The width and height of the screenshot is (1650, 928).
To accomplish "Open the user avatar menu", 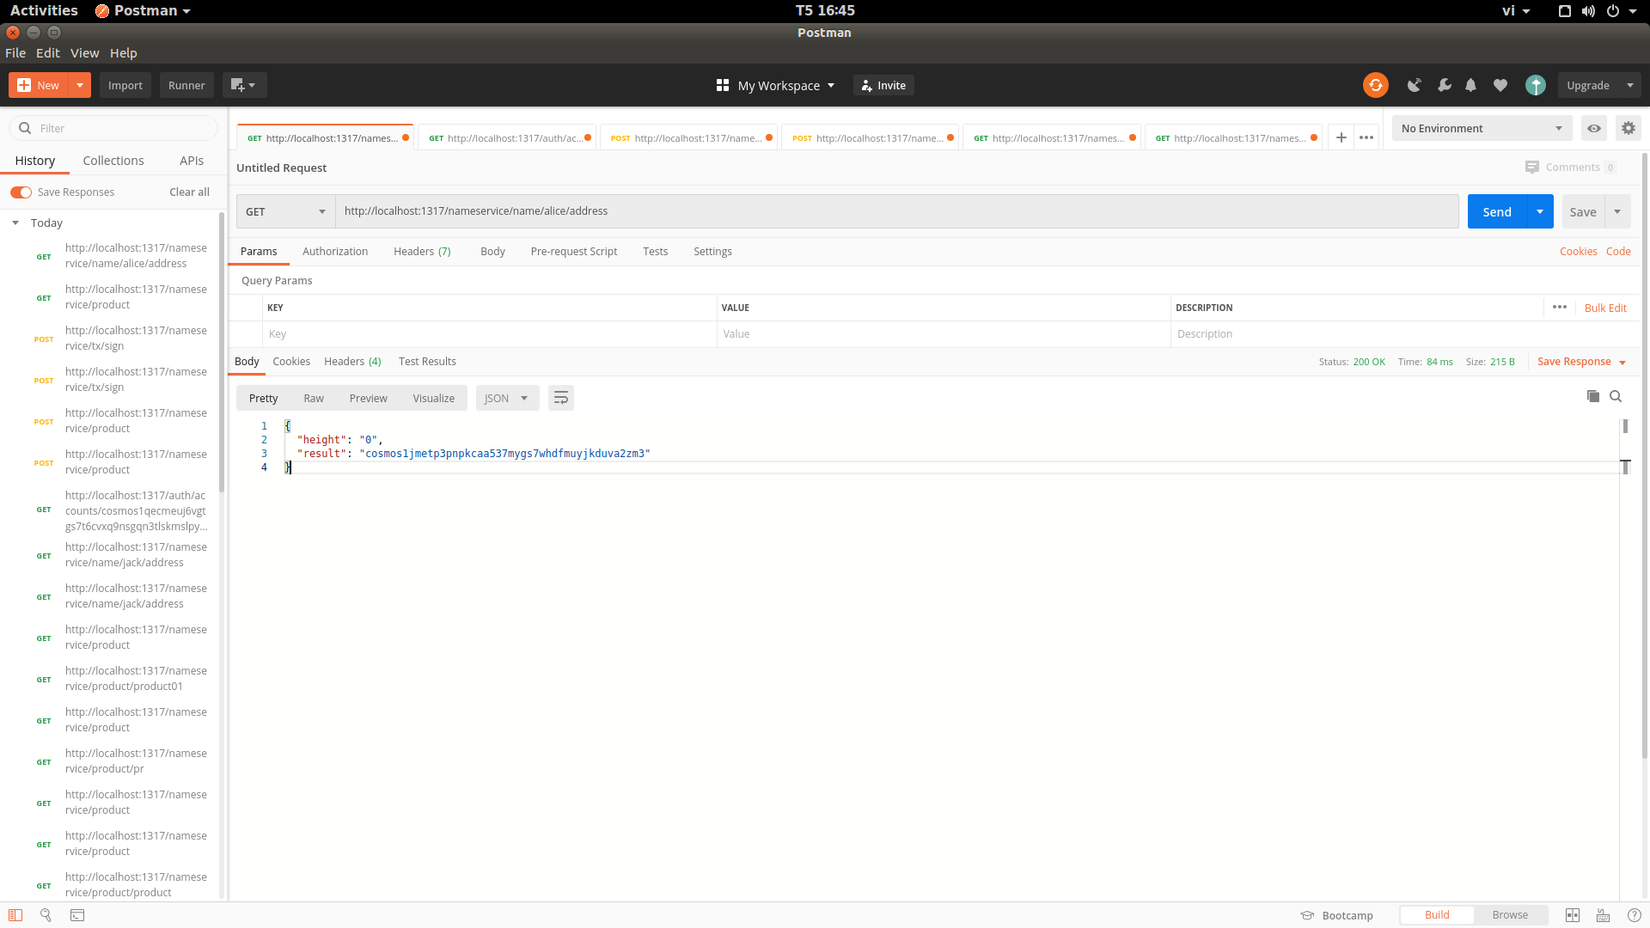I will tap(1535, 85).
